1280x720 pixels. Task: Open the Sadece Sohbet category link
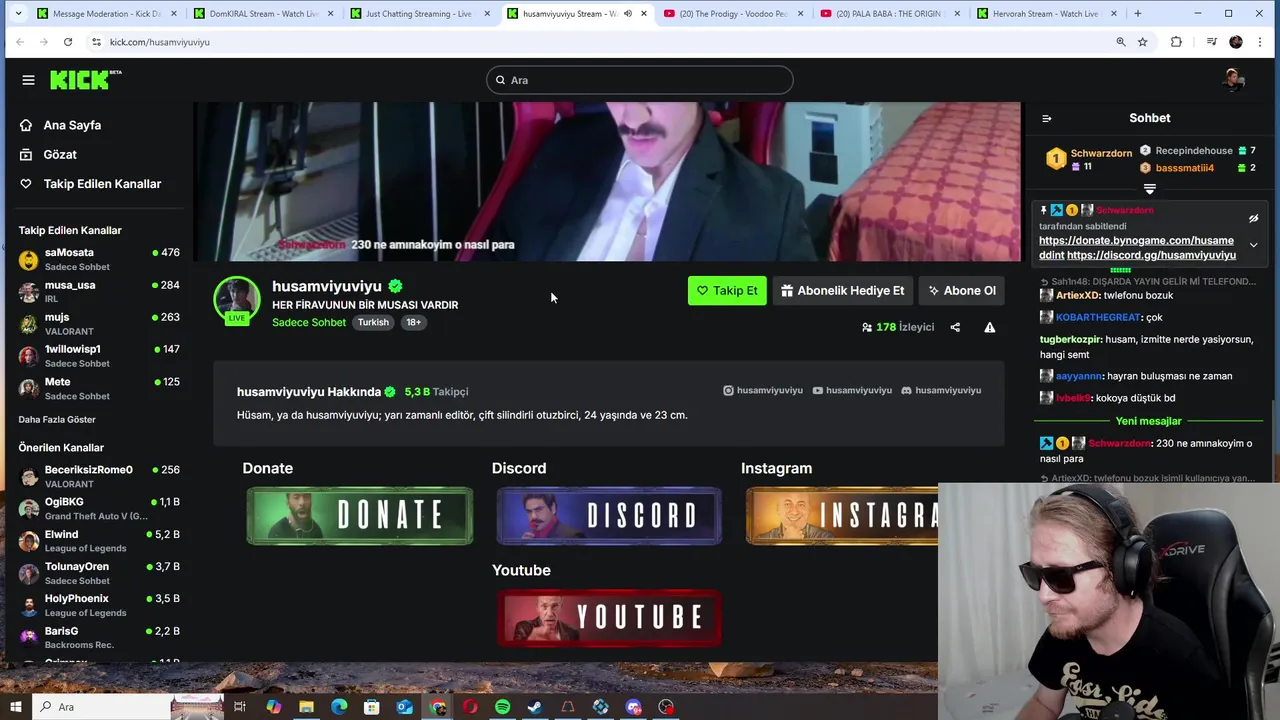(309, 322)
